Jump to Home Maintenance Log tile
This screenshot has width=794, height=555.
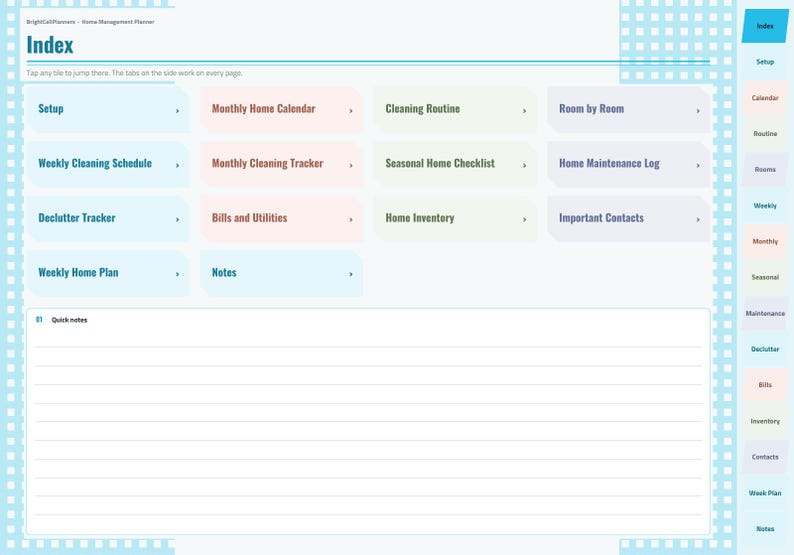pos(629,164)
